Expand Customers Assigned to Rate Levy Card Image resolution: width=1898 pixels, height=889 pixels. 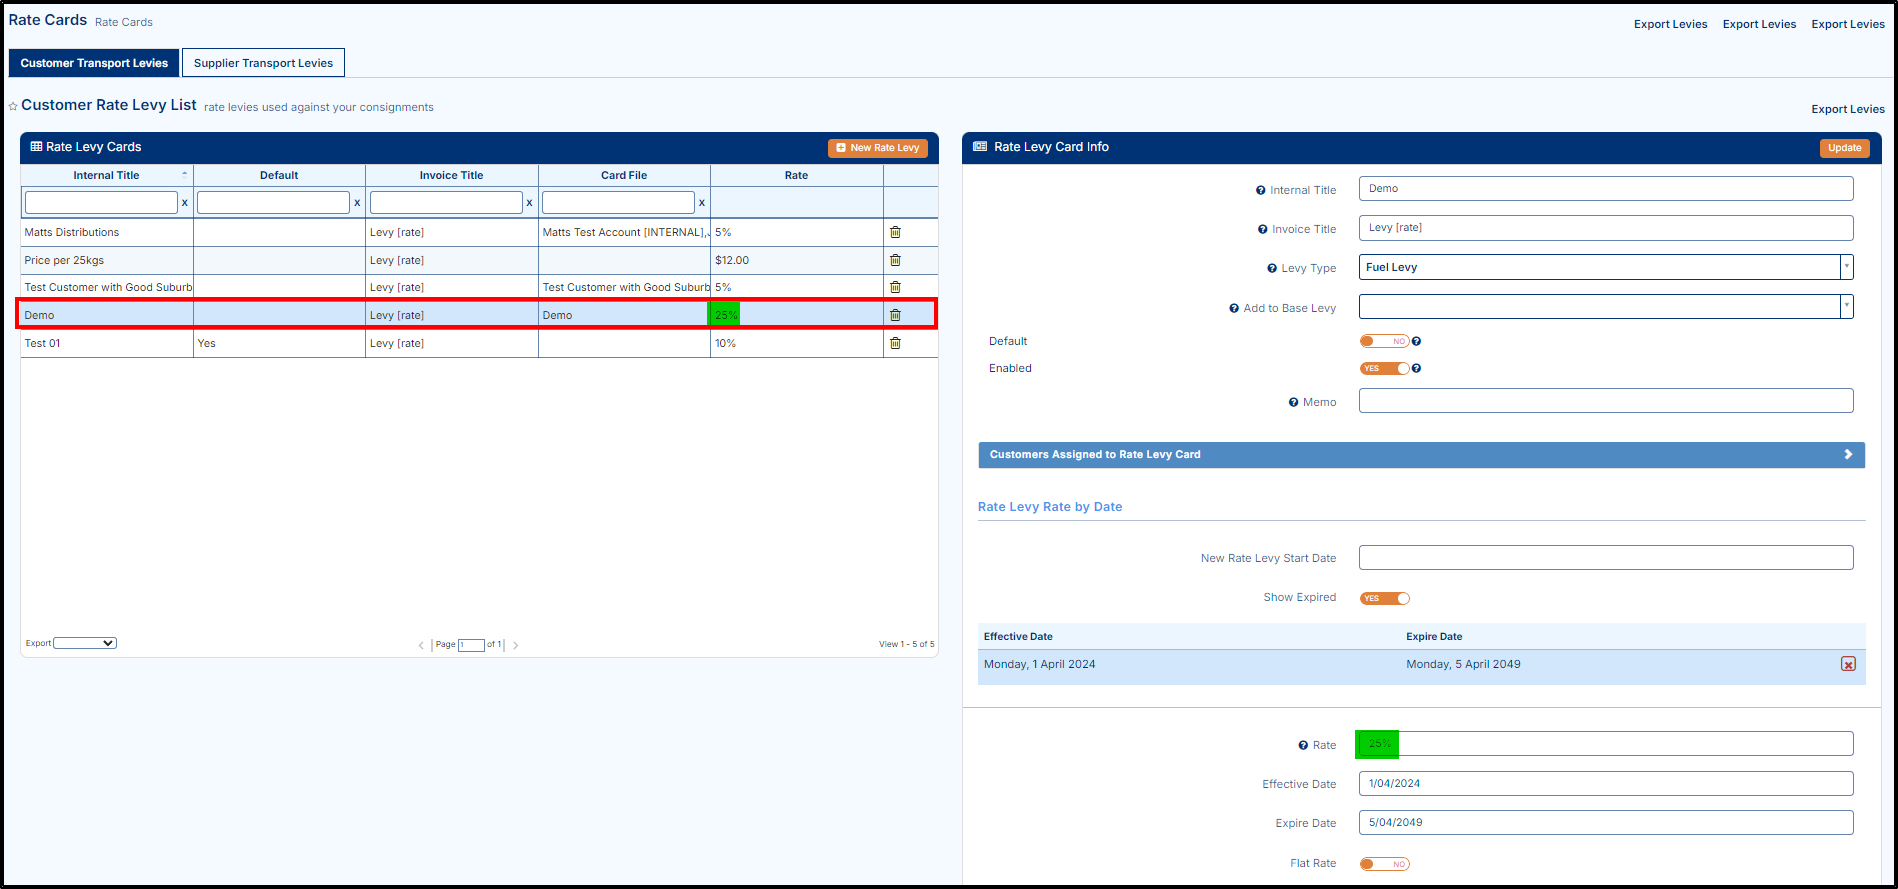[1421, 455]
